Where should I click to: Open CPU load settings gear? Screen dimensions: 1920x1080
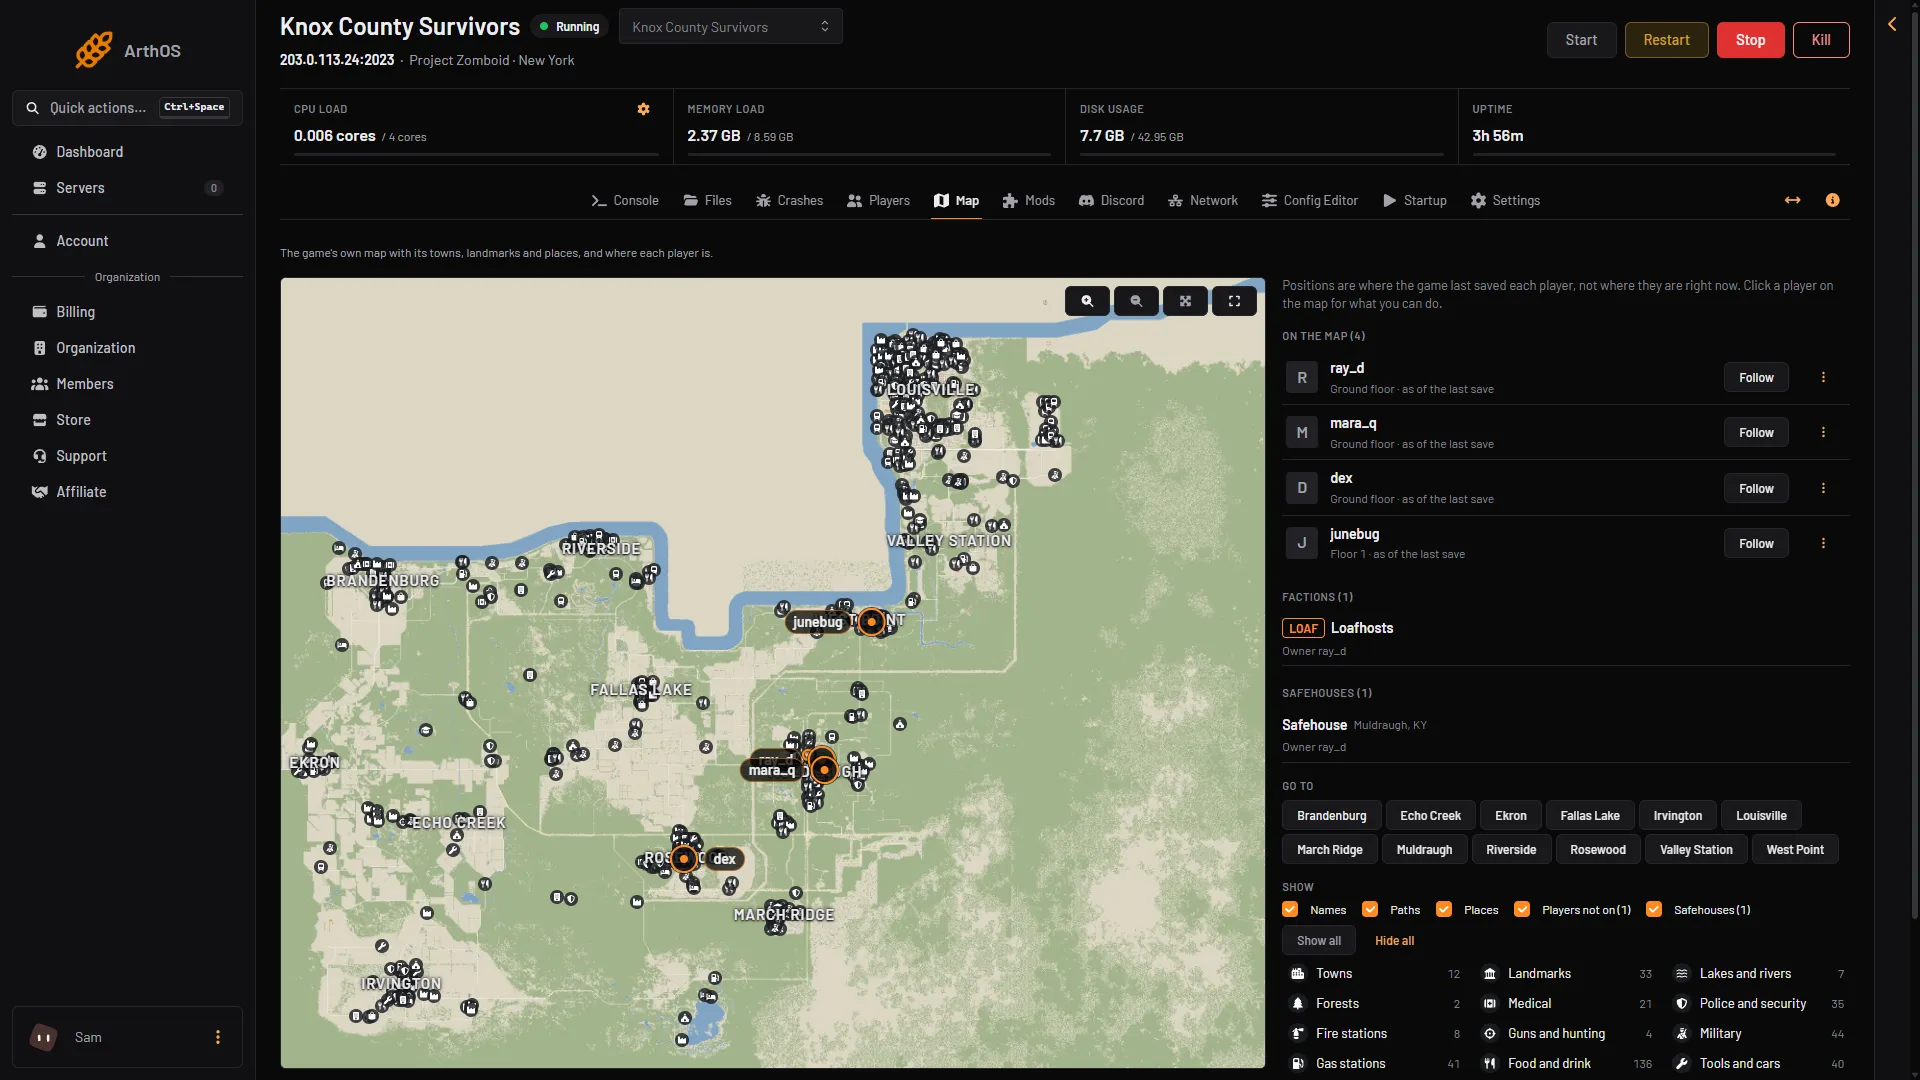[644, 109]
